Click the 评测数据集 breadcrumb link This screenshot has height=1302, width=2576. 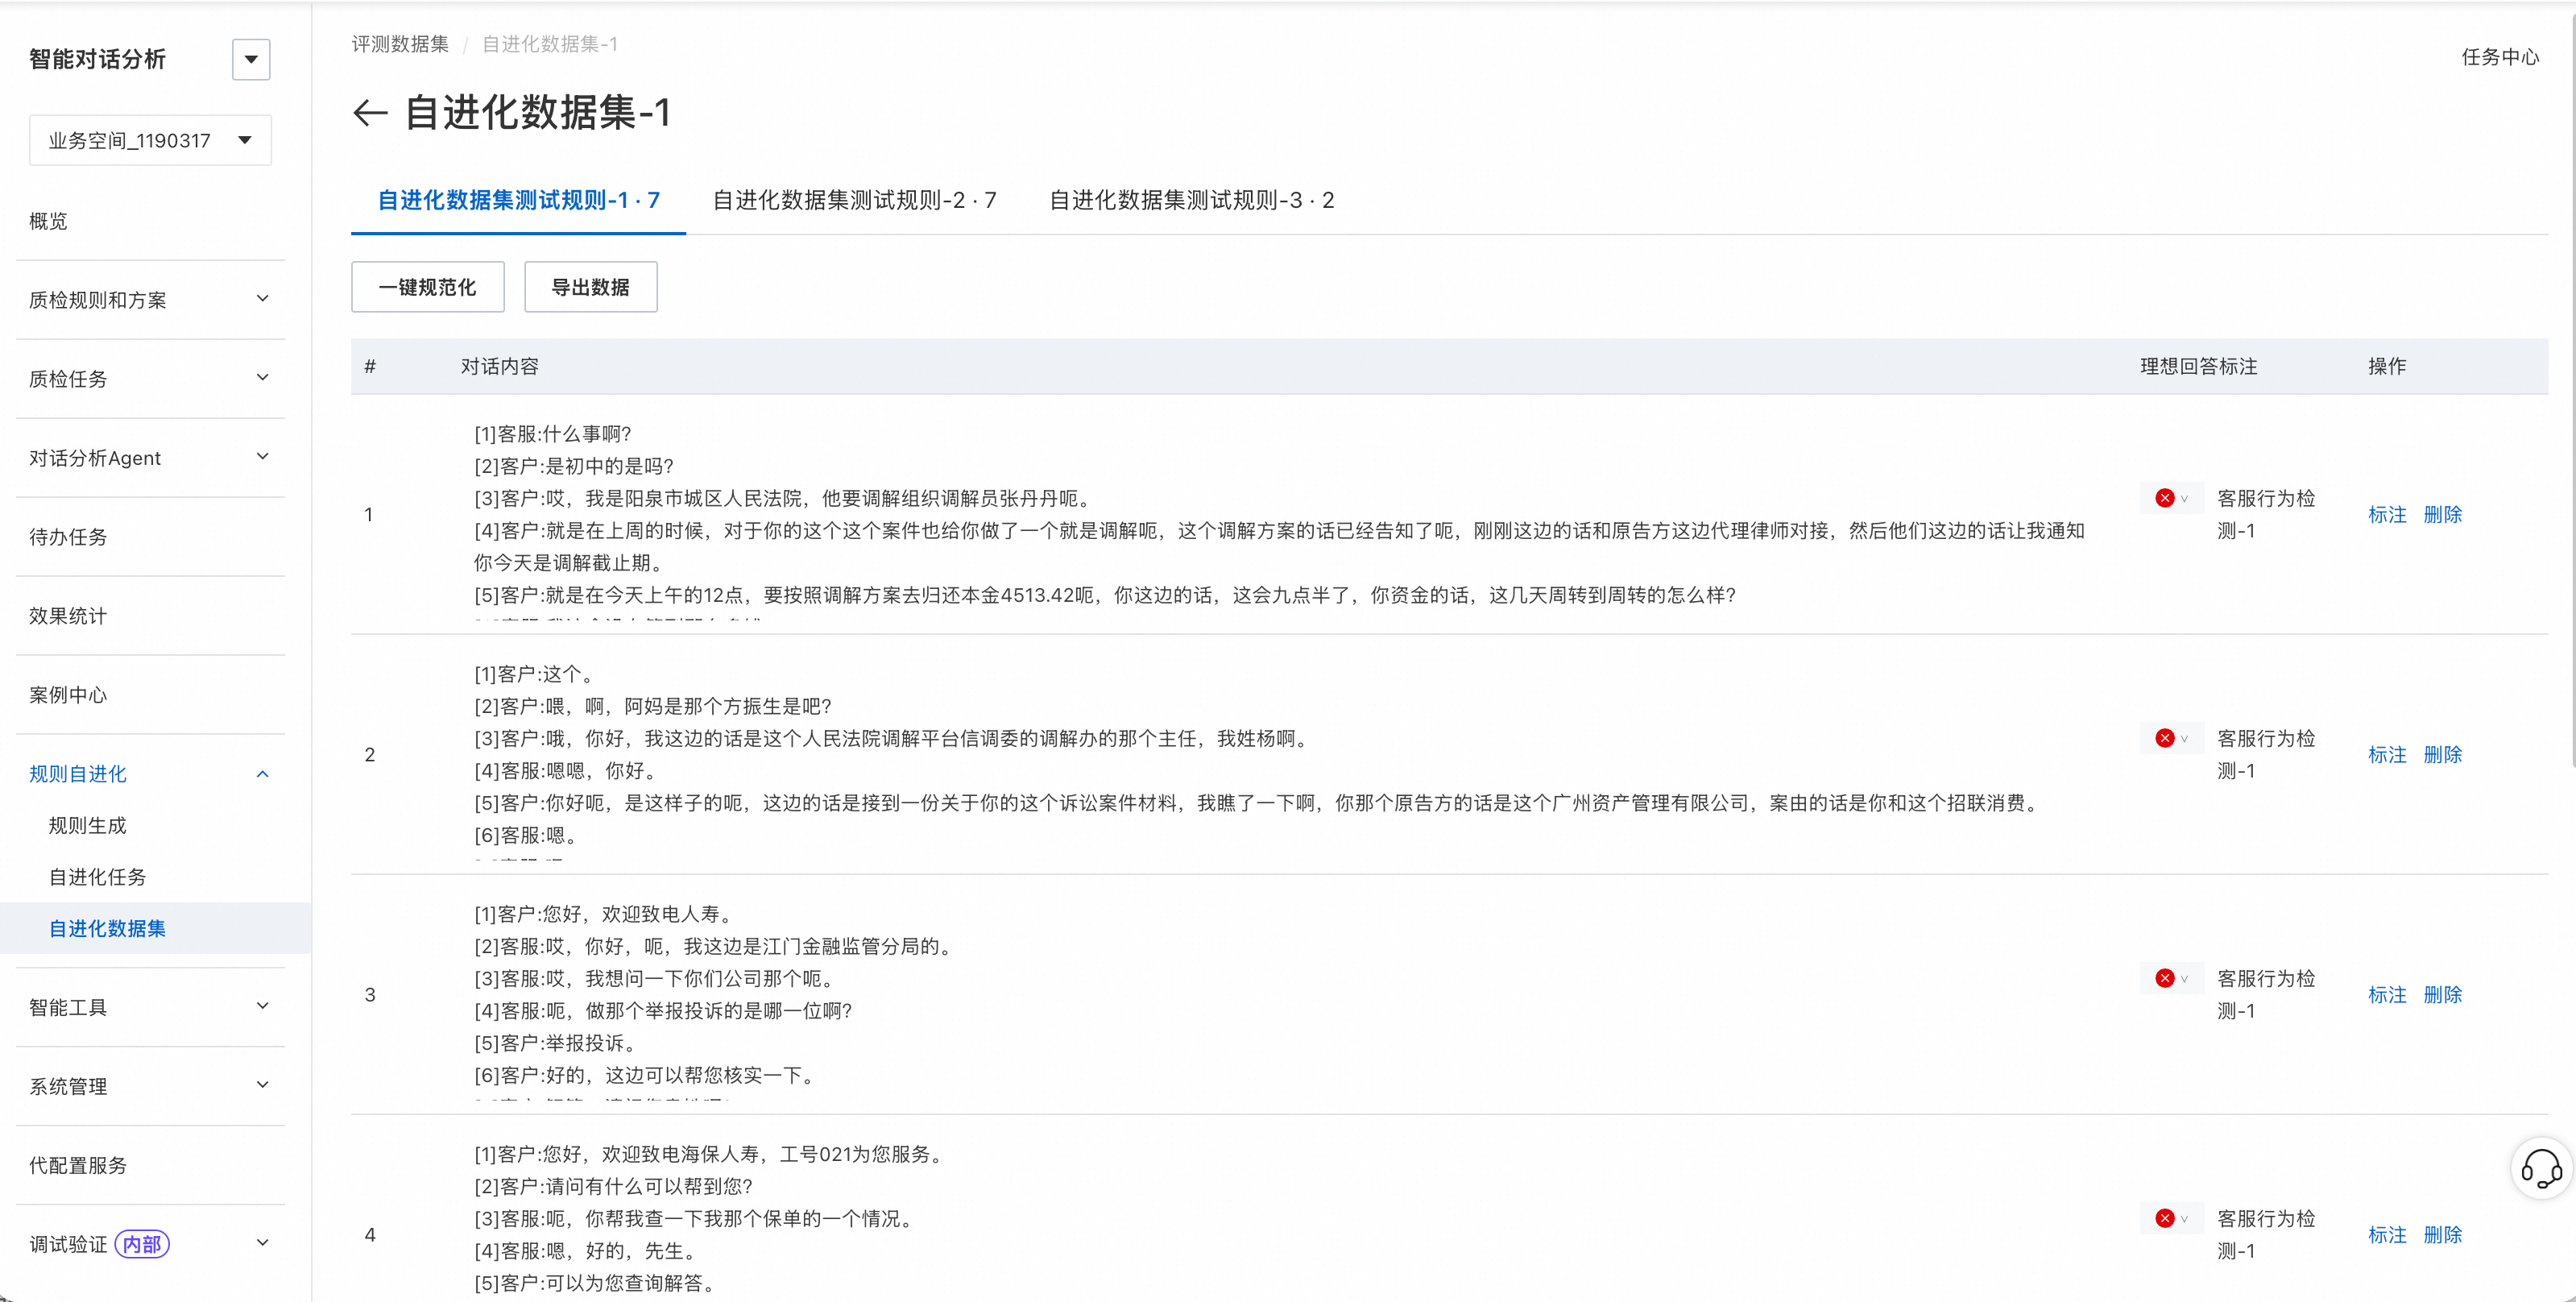(400, 44)
